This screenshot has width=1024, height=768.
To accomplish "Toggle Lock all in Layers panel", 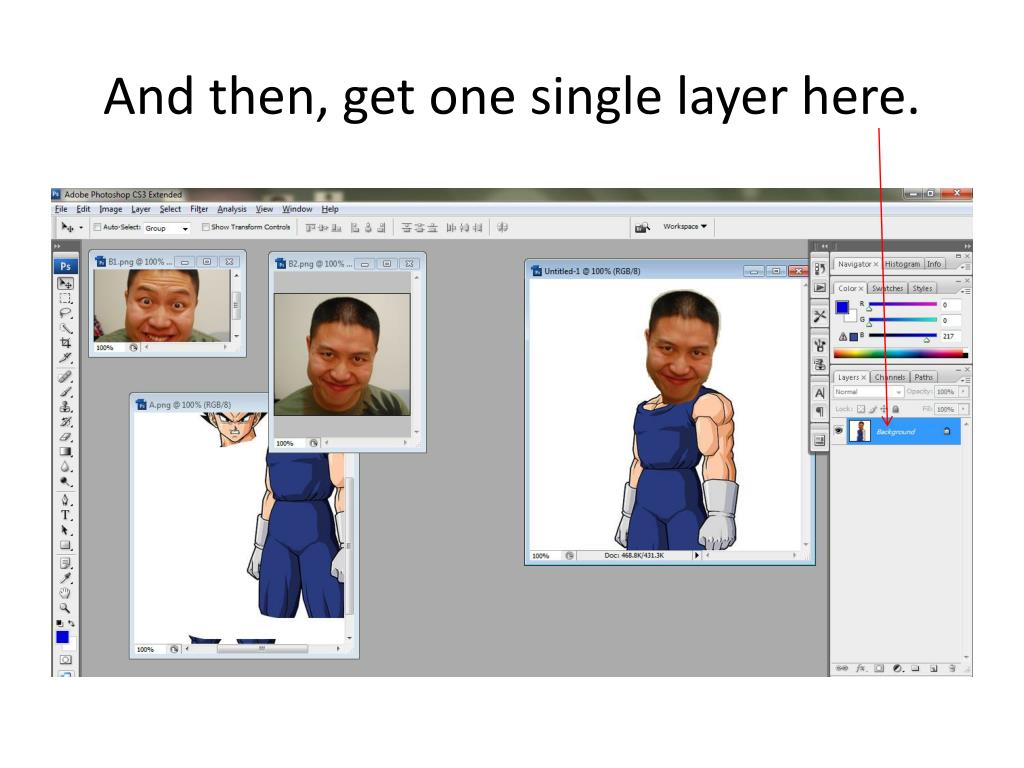I will tap(895, 409).
